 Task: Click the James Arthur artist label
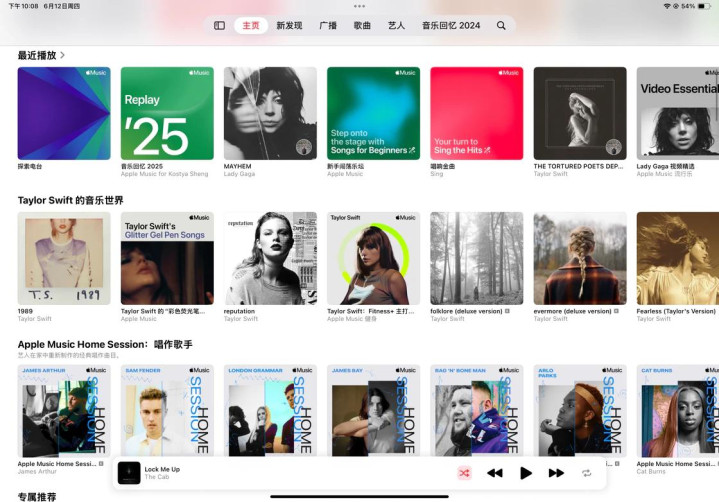pos(37,471)
